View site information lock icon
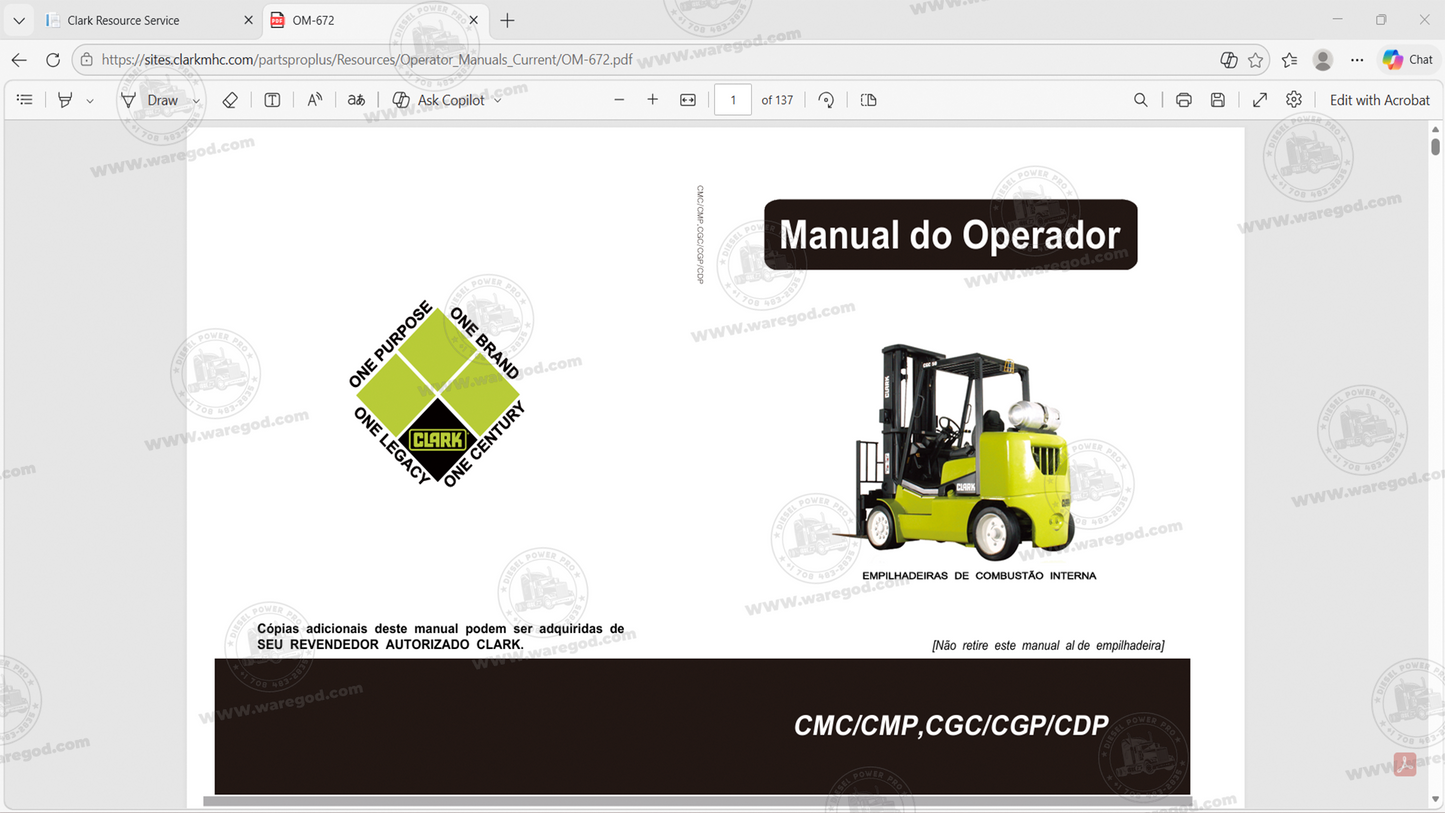Screen dimensions: 1445x813 click(87, 60)
